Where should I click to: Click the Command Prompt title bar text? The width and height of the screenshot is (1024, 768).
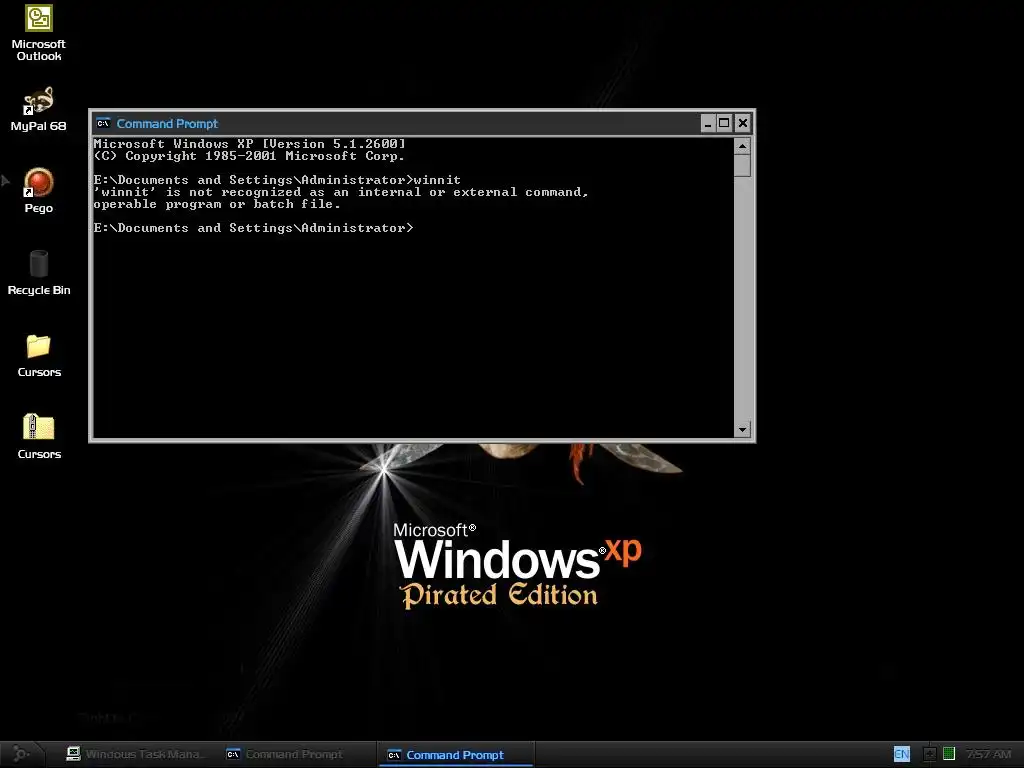[167, 123]
